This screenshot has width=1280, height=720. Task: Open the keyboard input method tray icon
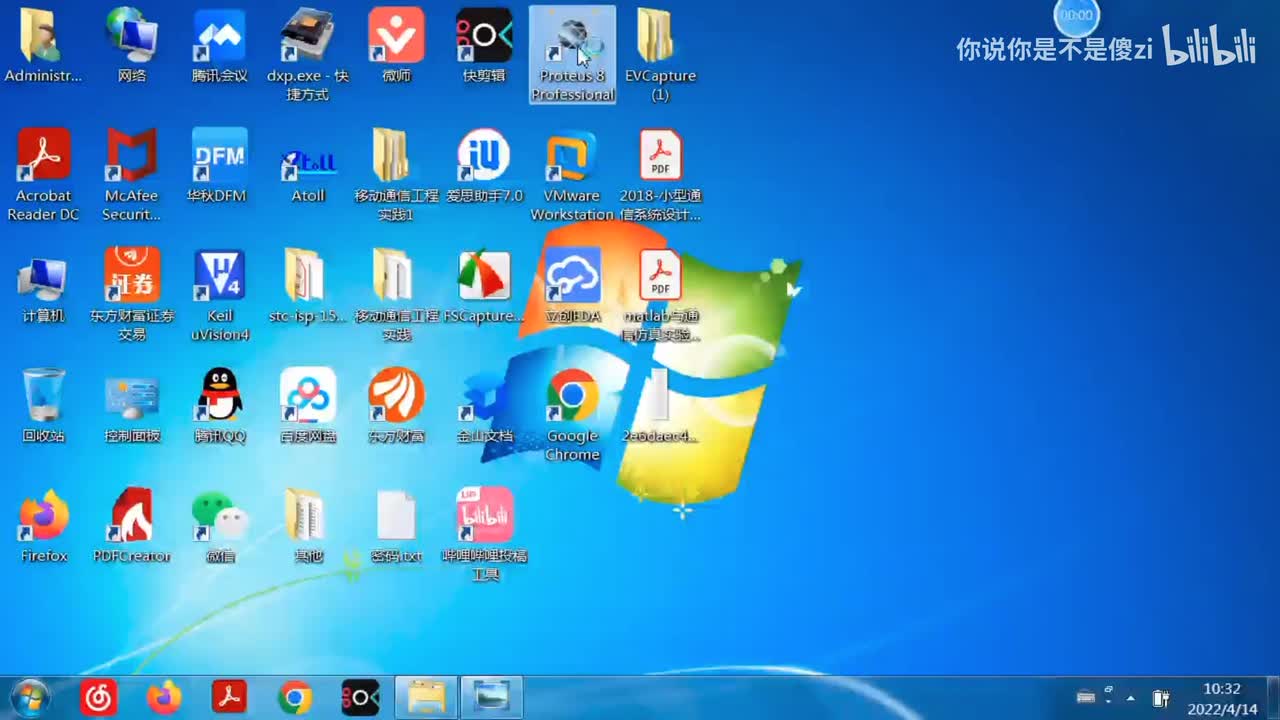click(x=1086, y=697)
